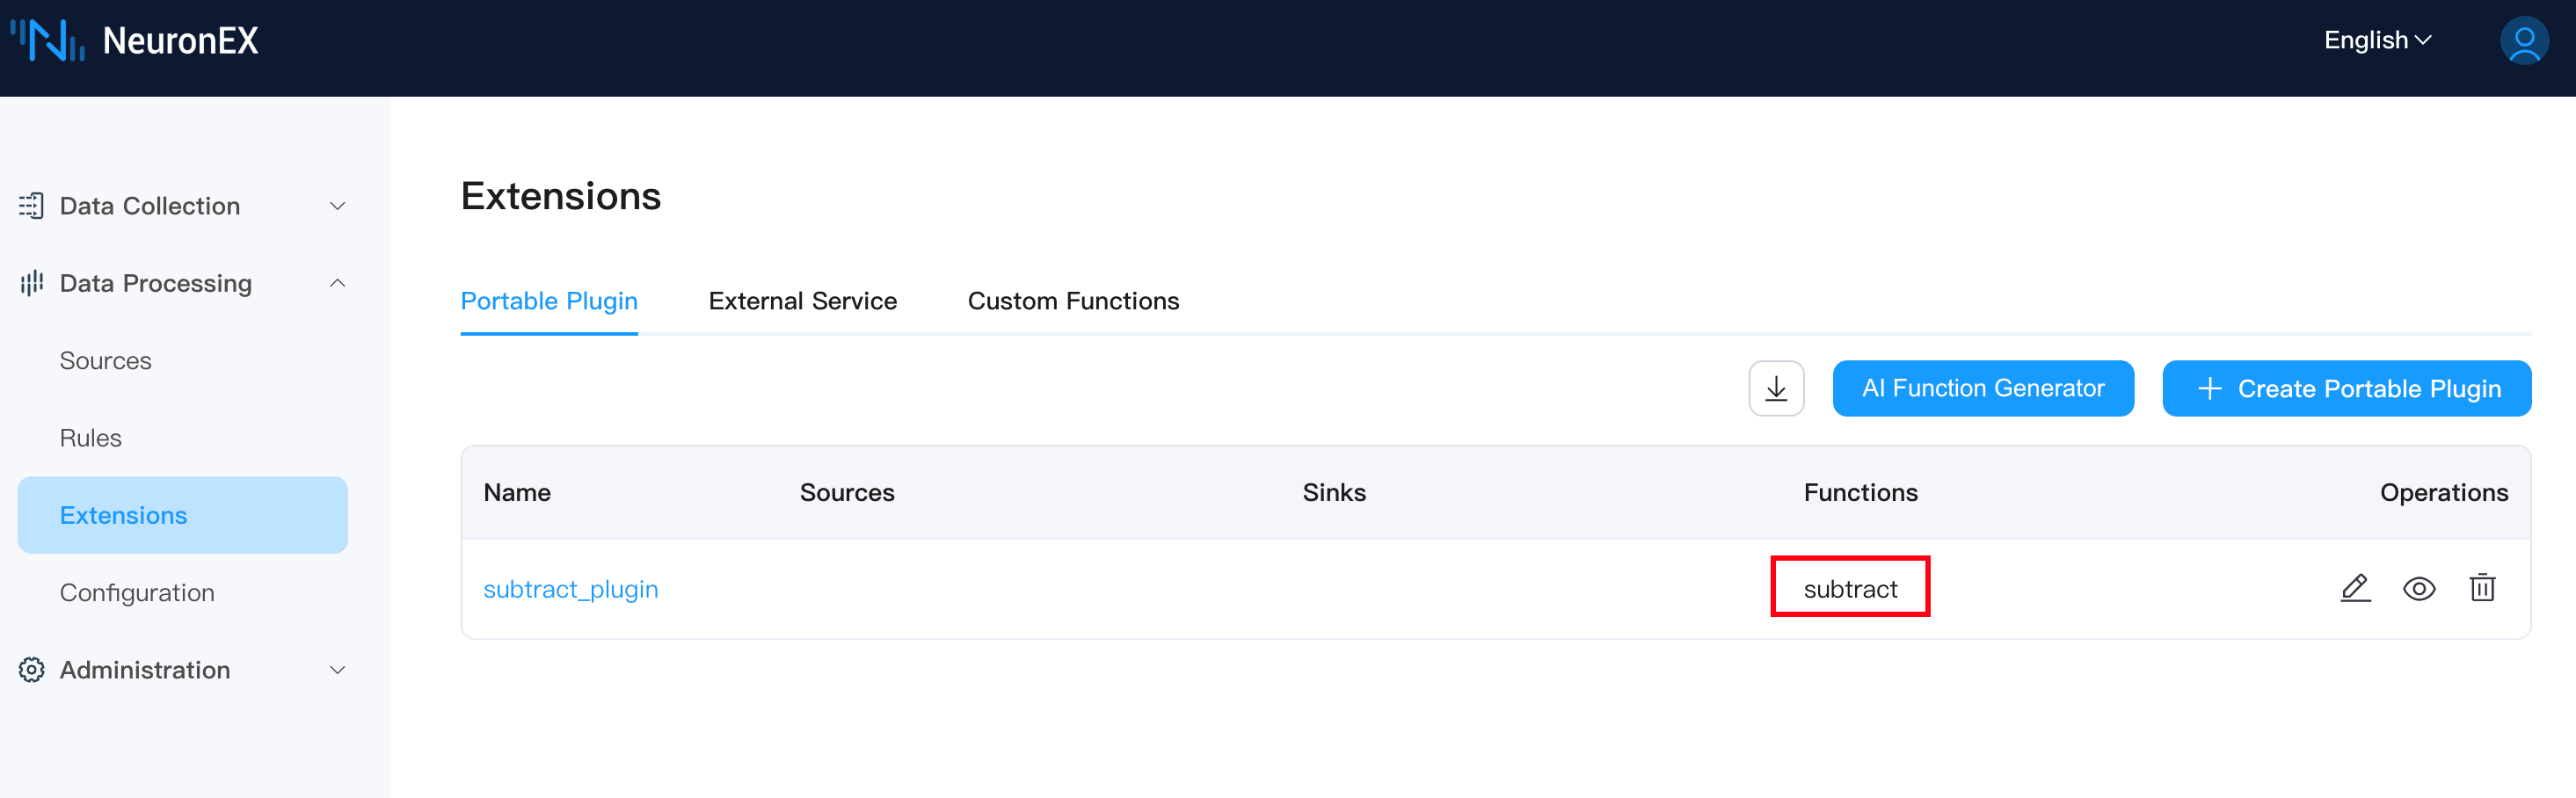Expand the Data Collection menu chevron

[x=337, y=206]
